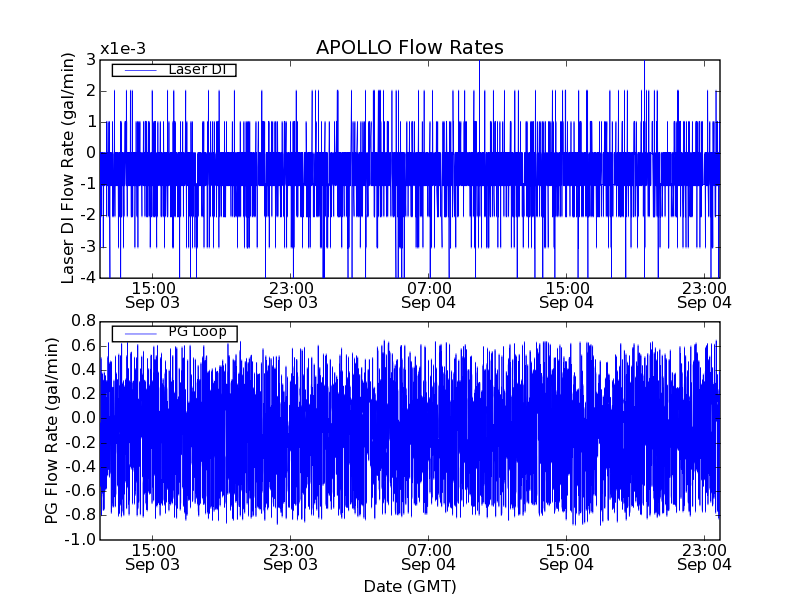Select the "-1.0" y-axis tick on bottom plot
Viewport: 800px width, 600px height.
pos(80,539)
